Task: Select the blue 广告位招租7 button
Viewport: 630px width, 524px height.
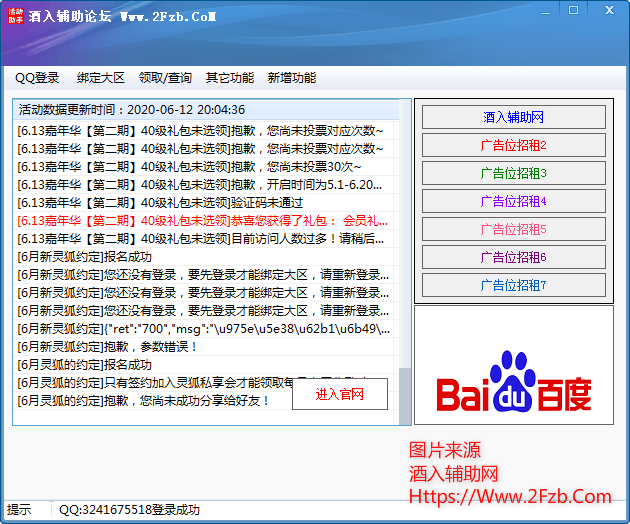Action: (513, 285)
